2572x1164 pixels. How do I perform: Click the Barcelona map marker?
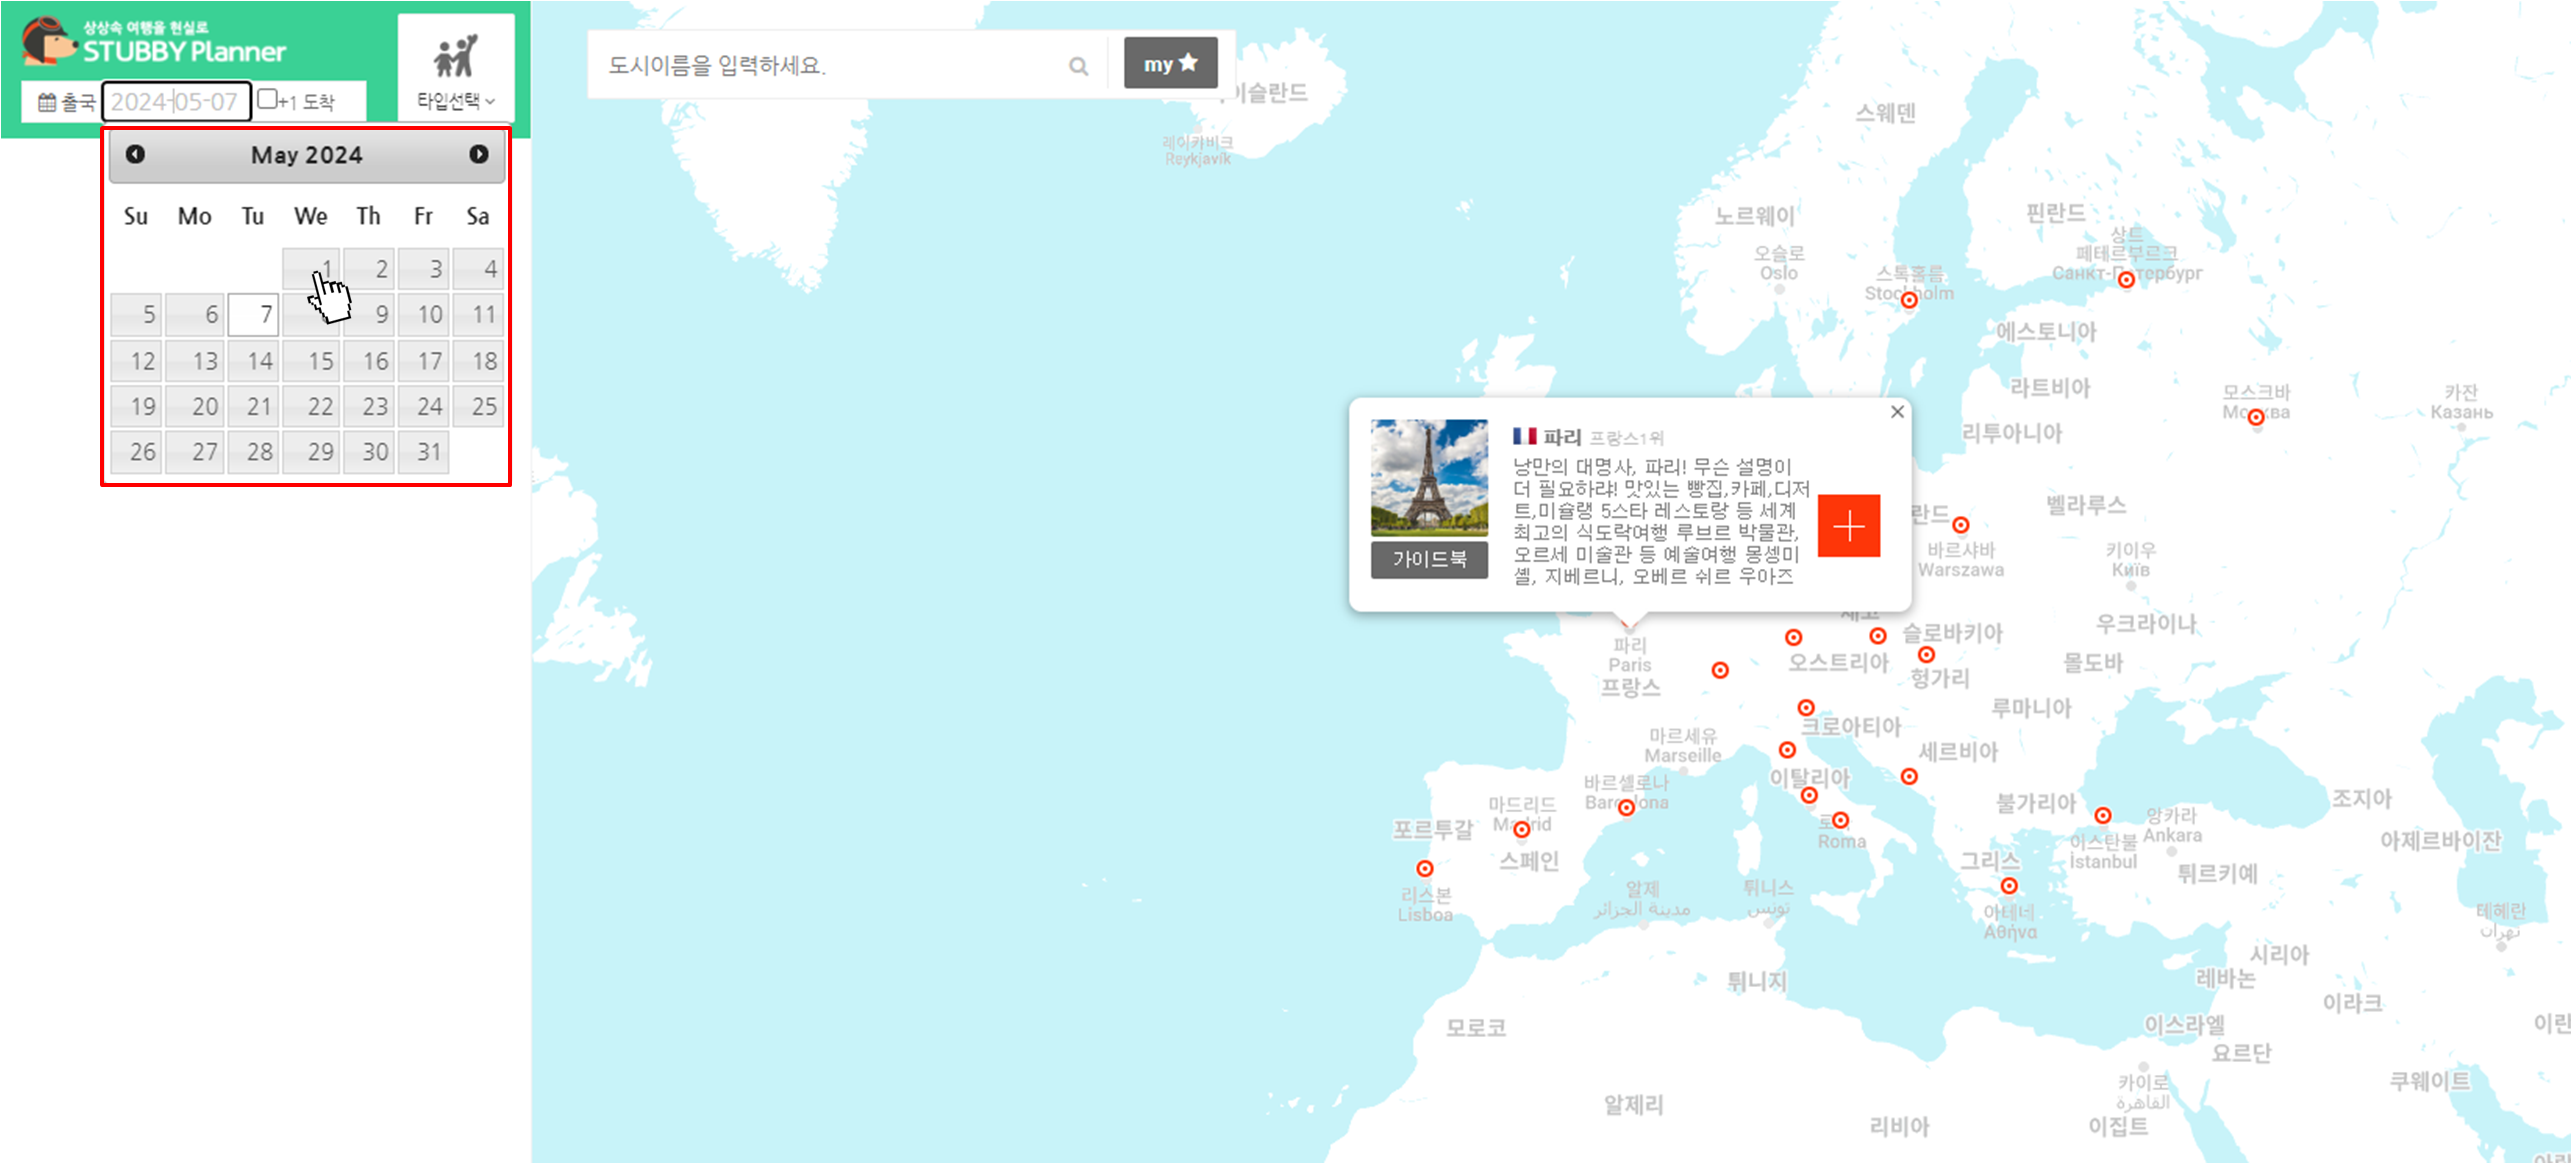pyautogui.click(x=1627, y=807)
